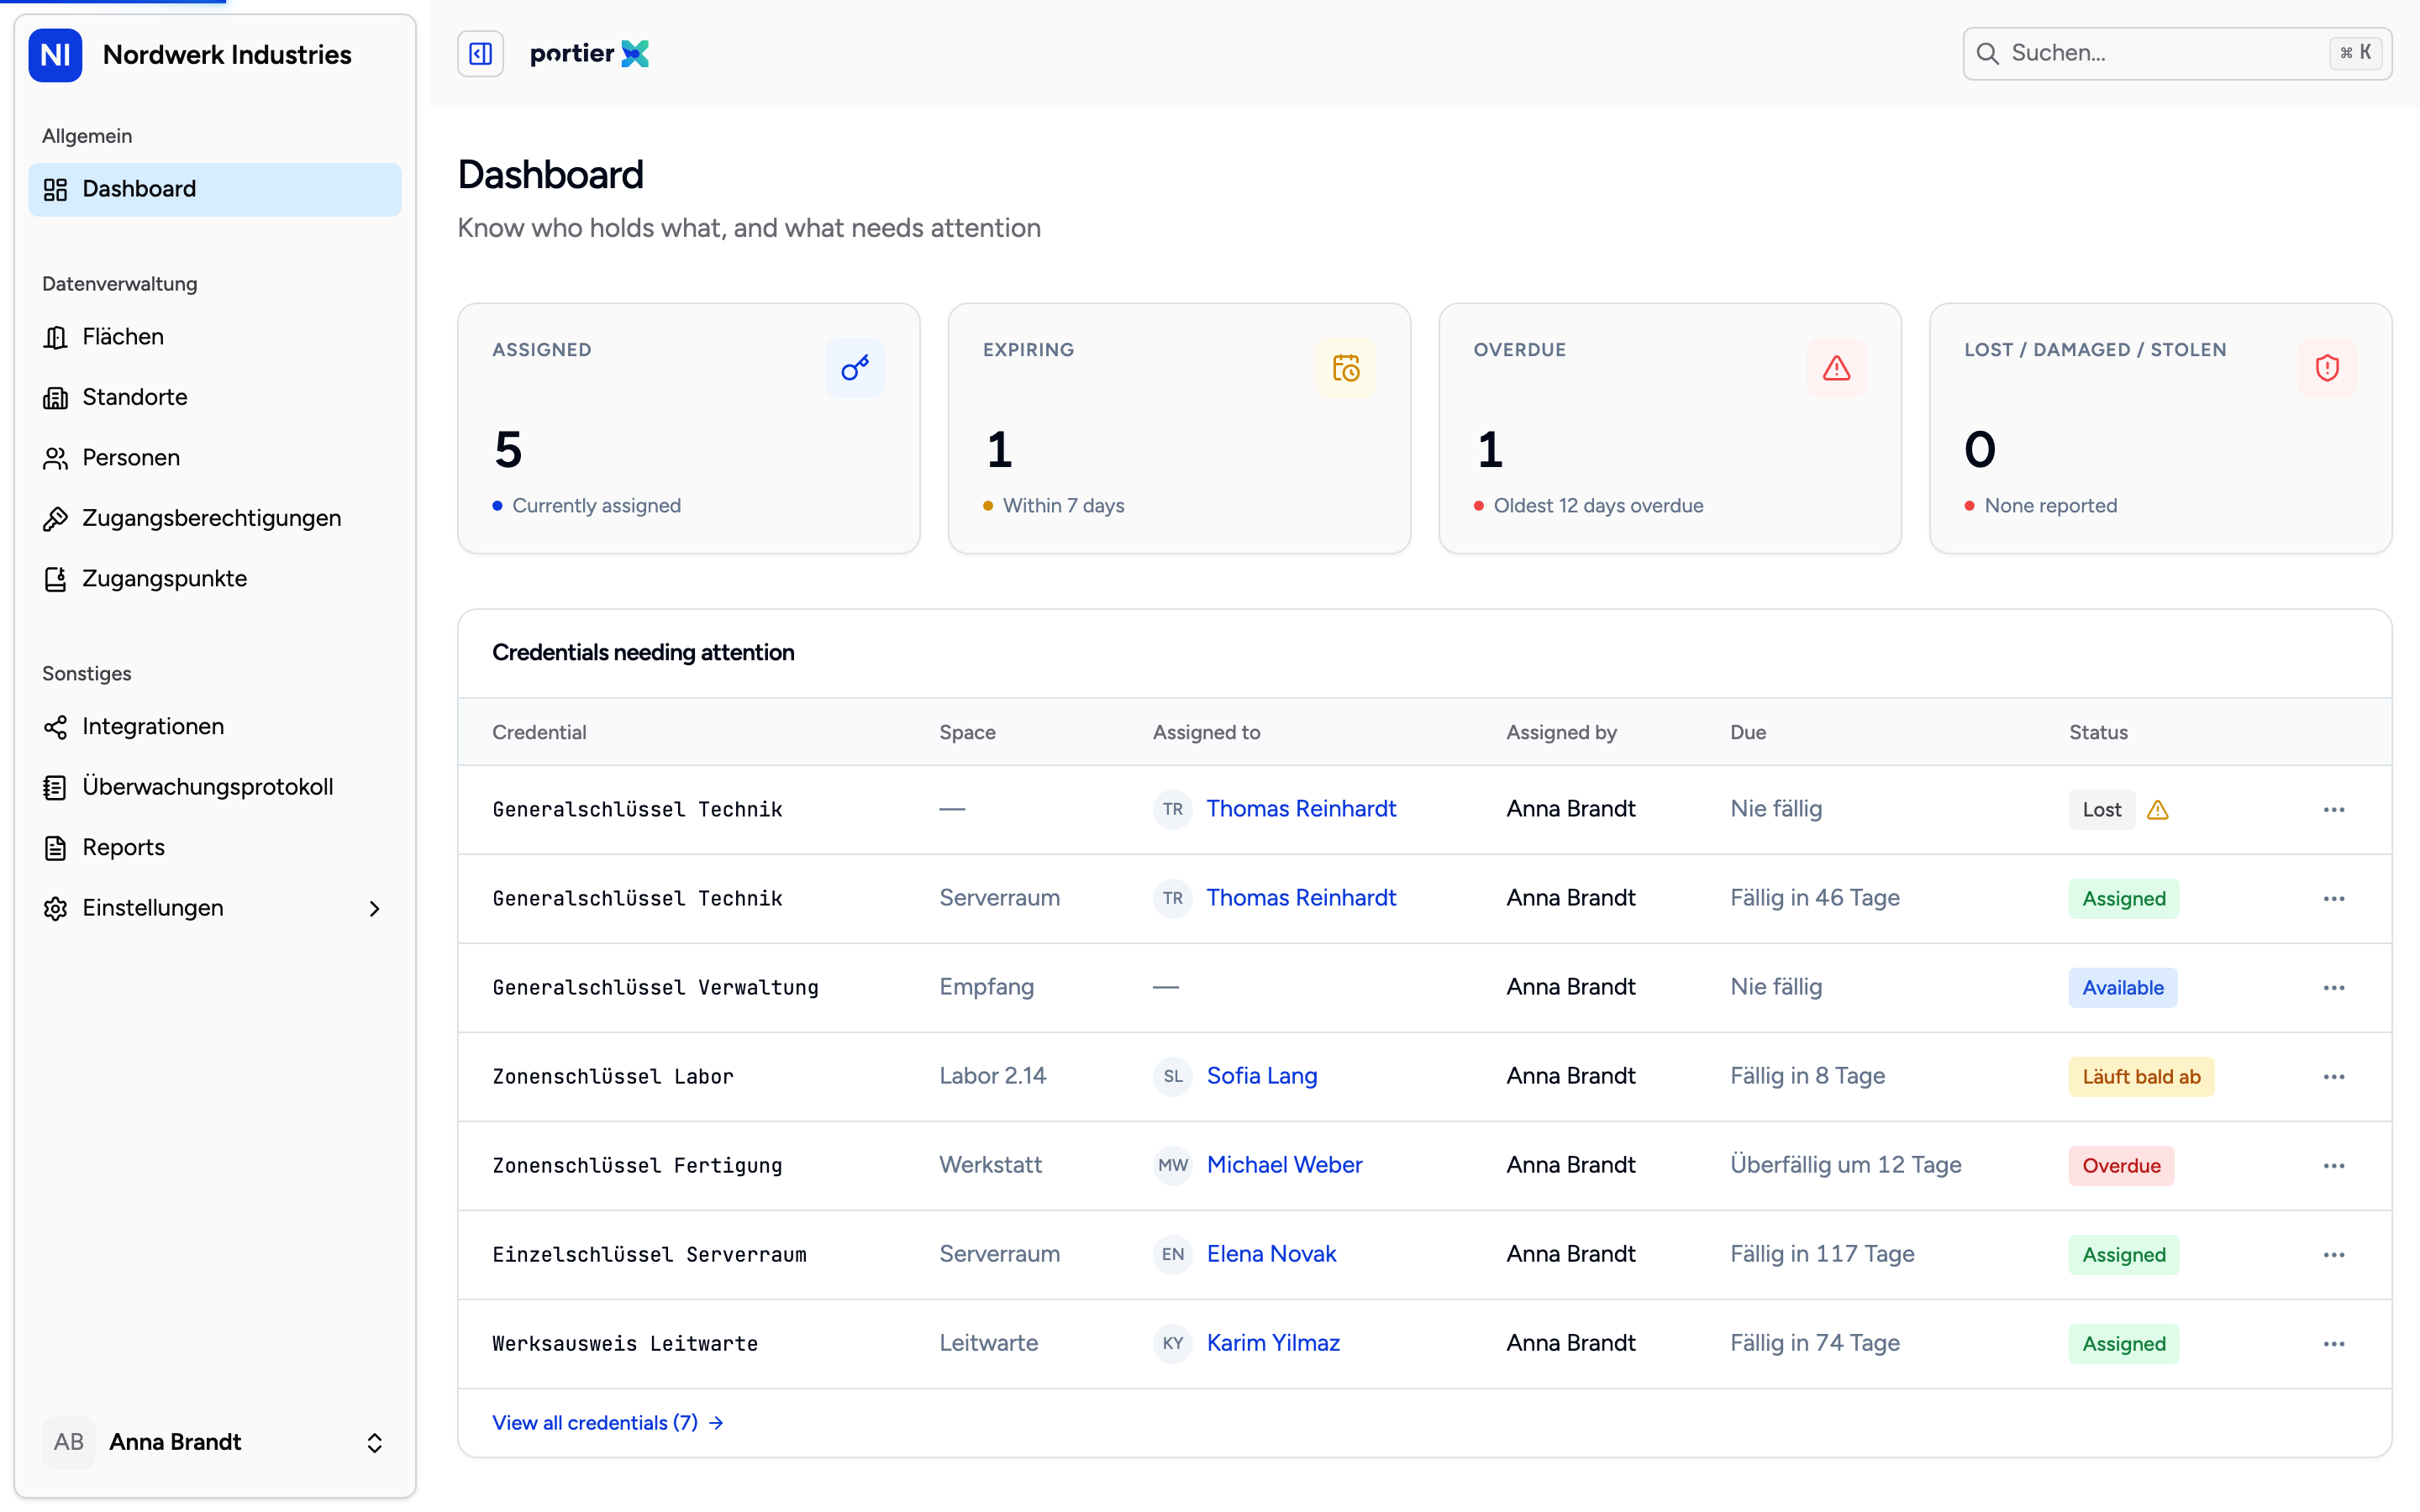The image size is (2420, 1512).
Task: Open actions menu for Werksausweis Leitwarte row
Action: point(2334,1344)
